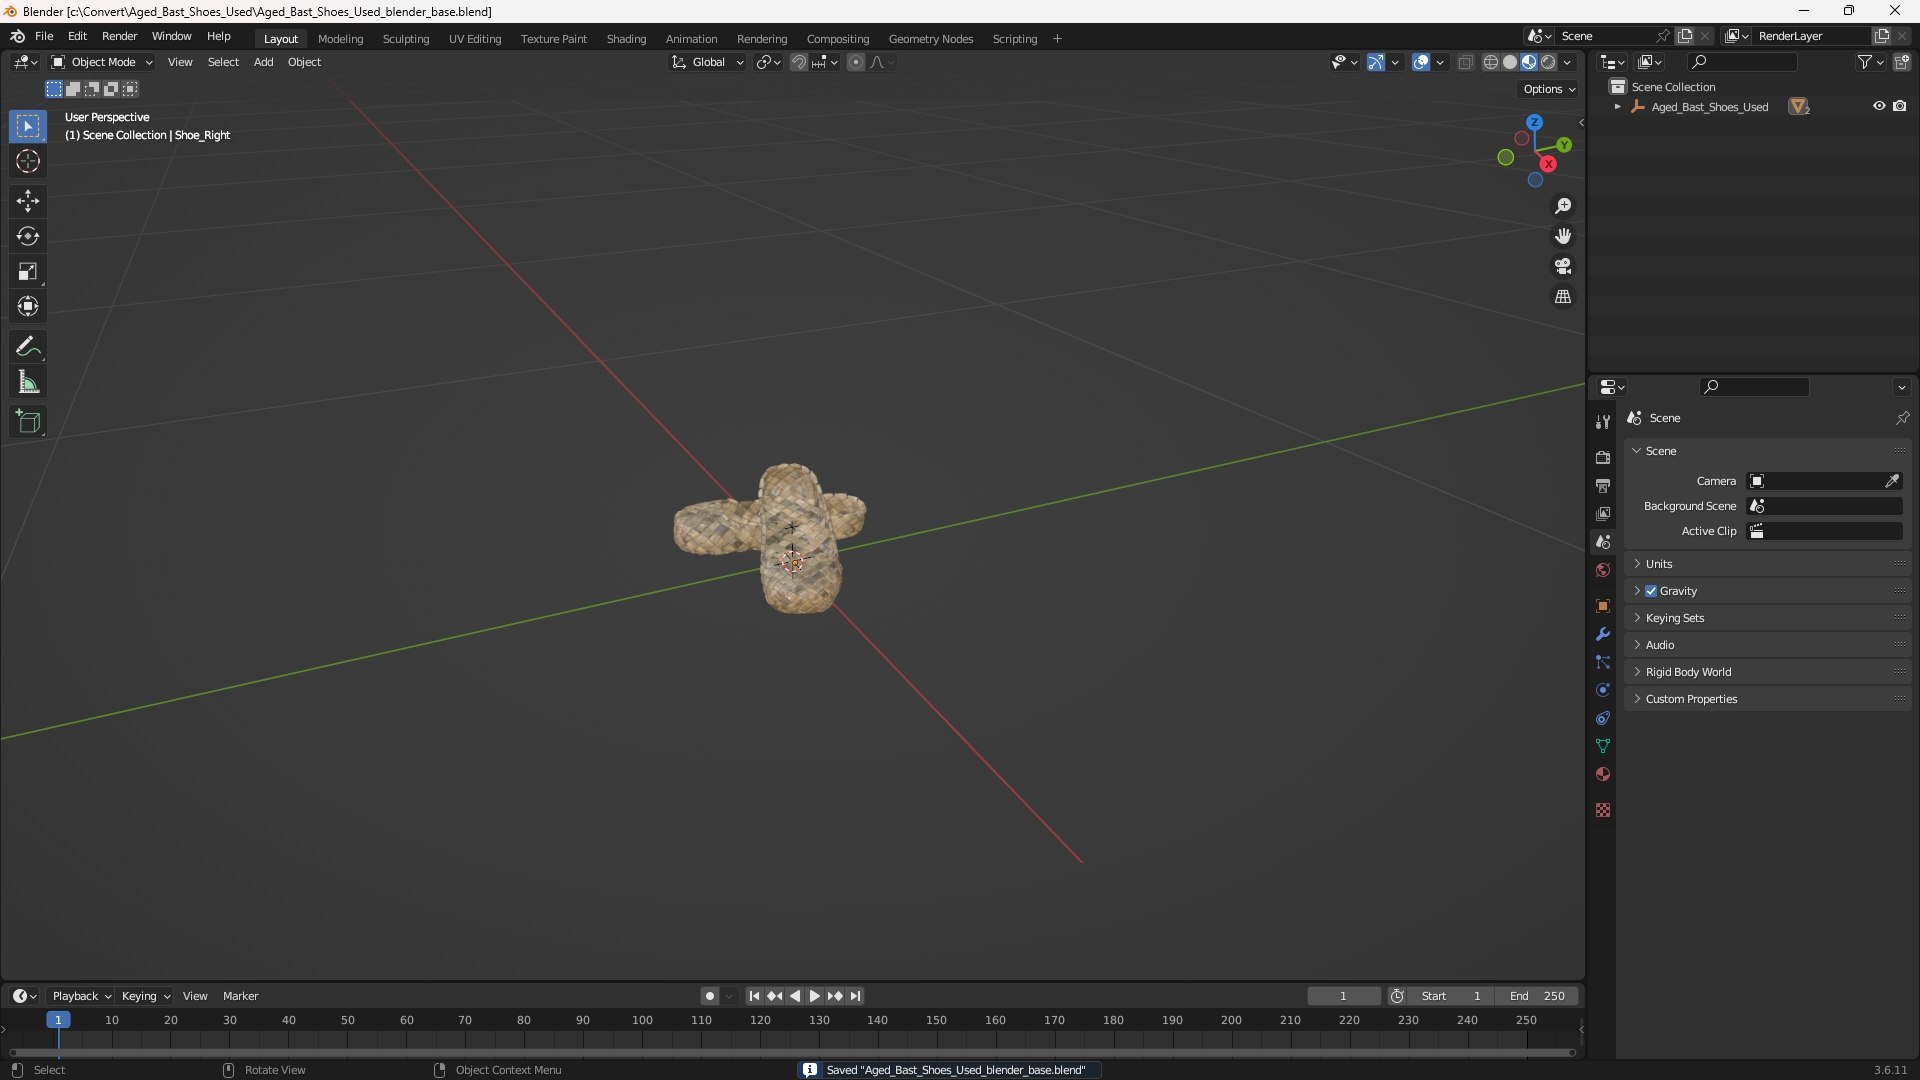Pick the Annotate pencil tool
Viewport: 1920px width, 1080px height.
pyautogui.click(x=28, y=347)
